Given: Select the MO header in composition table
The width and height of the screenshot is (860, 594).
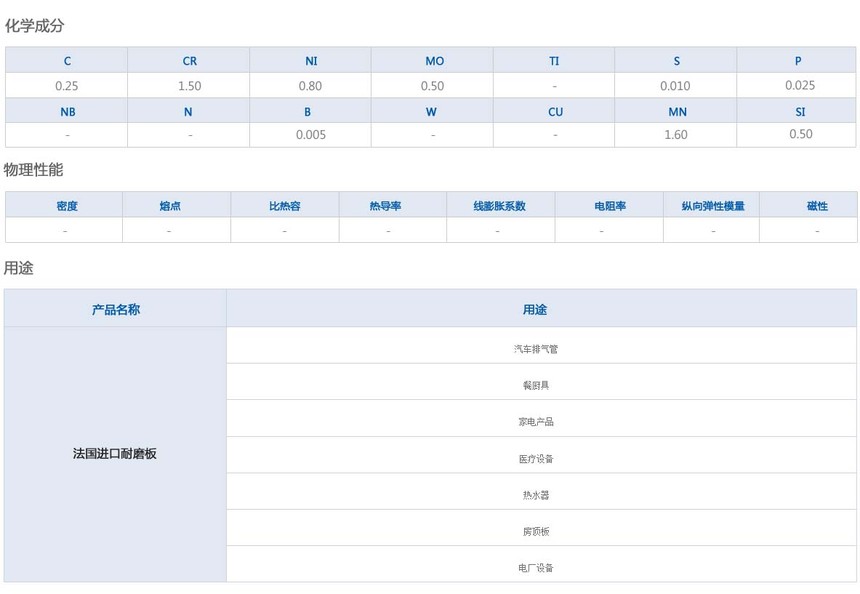Looking at the screenshot, I should click(x=434, y=61).
